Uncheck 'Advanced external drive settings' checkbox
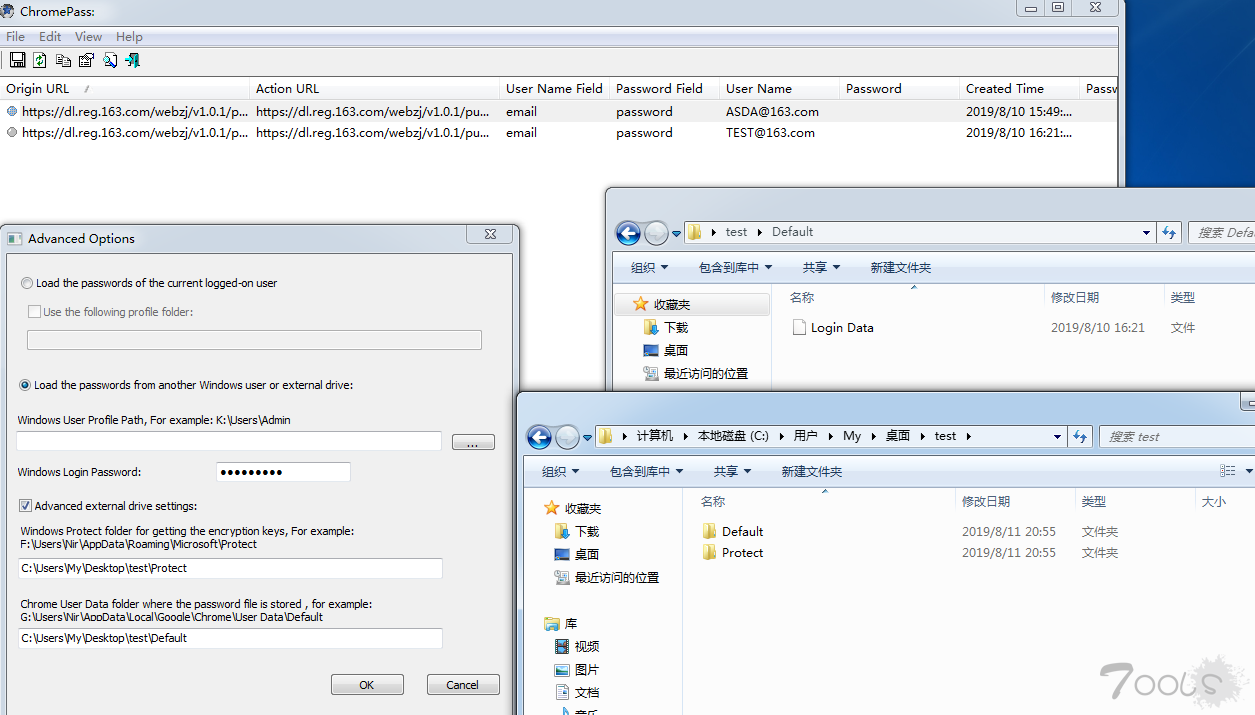1255x715 pixels. (26, 506)
